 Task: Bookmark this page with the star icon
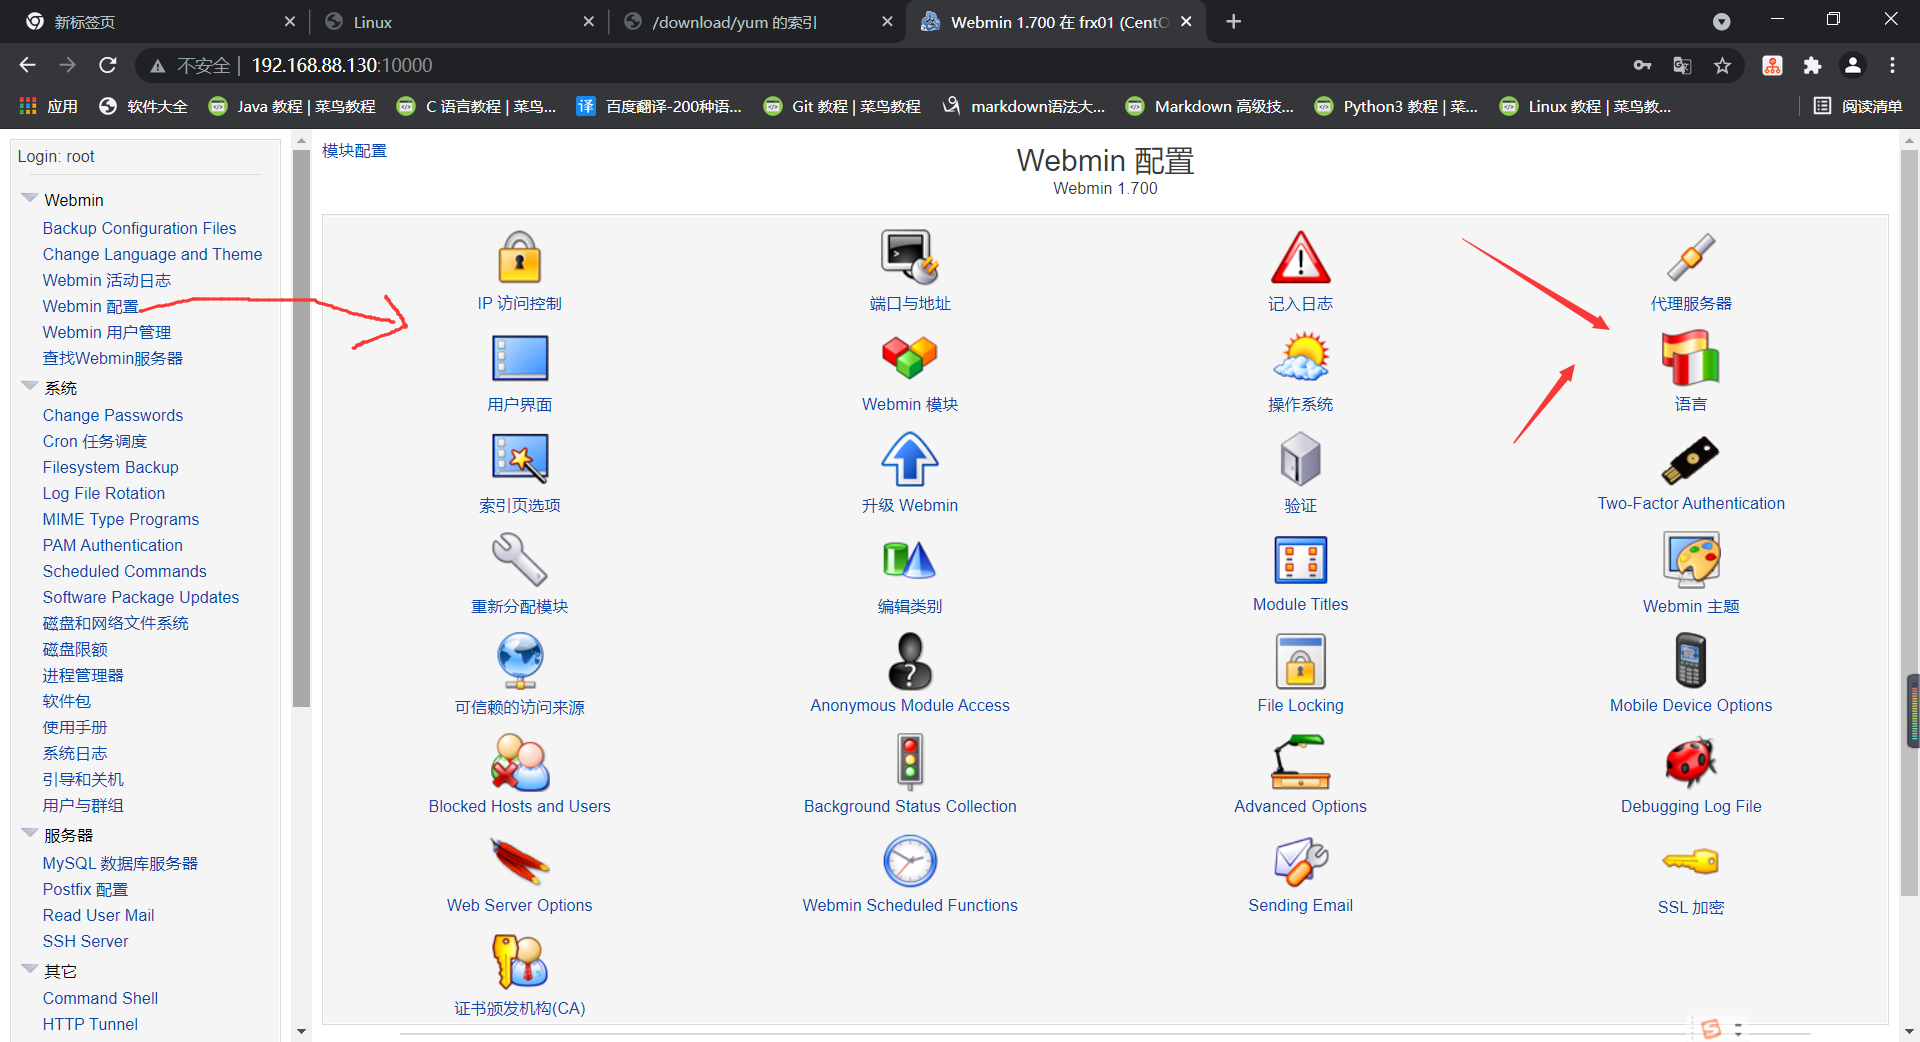[x=1722, y=65]
